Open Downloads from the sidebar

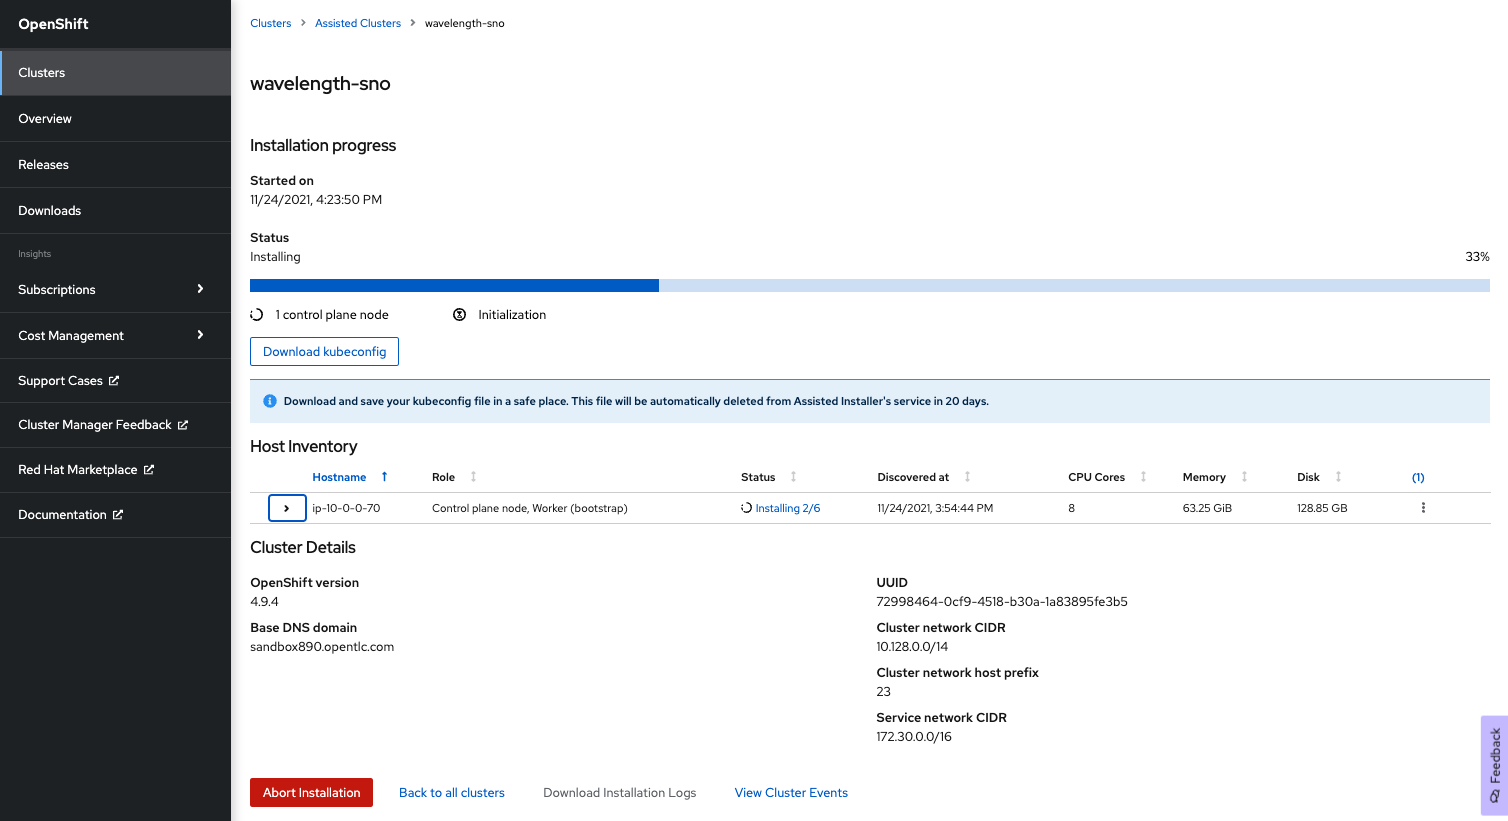click(x=116, y=210)
